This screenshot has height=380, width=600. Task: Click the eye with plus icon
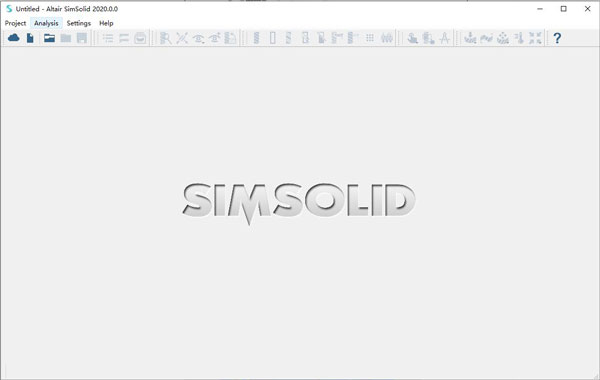pyautogui.click(x=214, y=38)
